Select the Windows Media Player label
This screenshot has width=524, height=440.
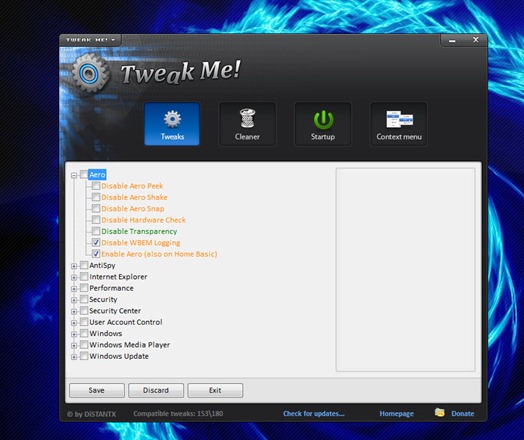(x=130, y=345)
